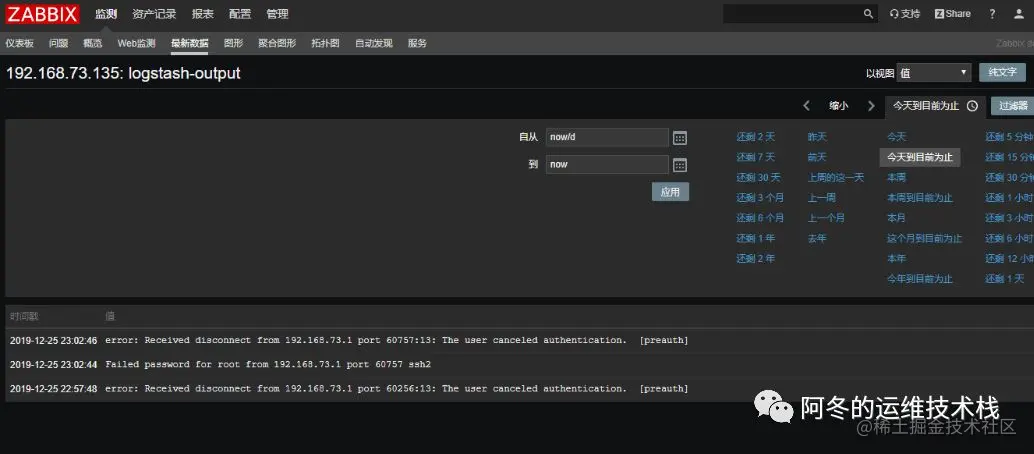Go to 拓扑图 submenu
This screenshot has width=1034, height=454.
325,44
